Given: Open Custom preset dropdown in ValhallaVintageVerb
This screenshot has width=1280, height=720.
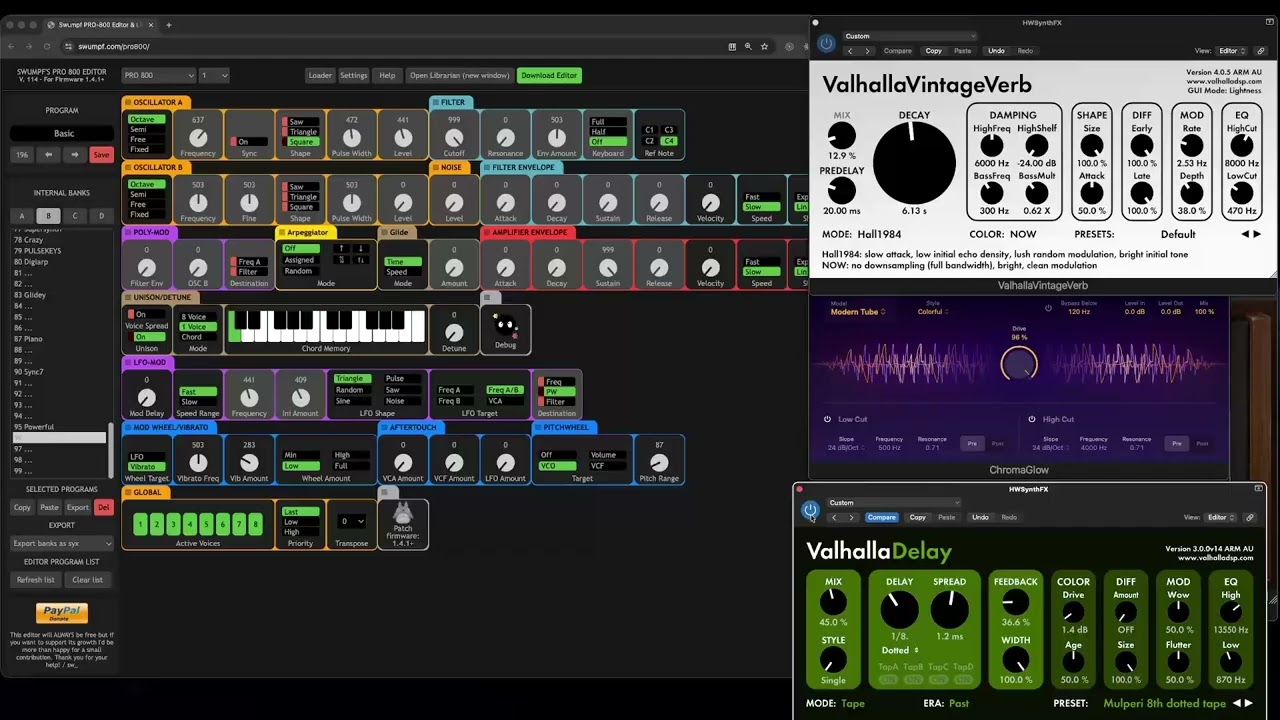Looking at the screenshot, I should point(908,36).
